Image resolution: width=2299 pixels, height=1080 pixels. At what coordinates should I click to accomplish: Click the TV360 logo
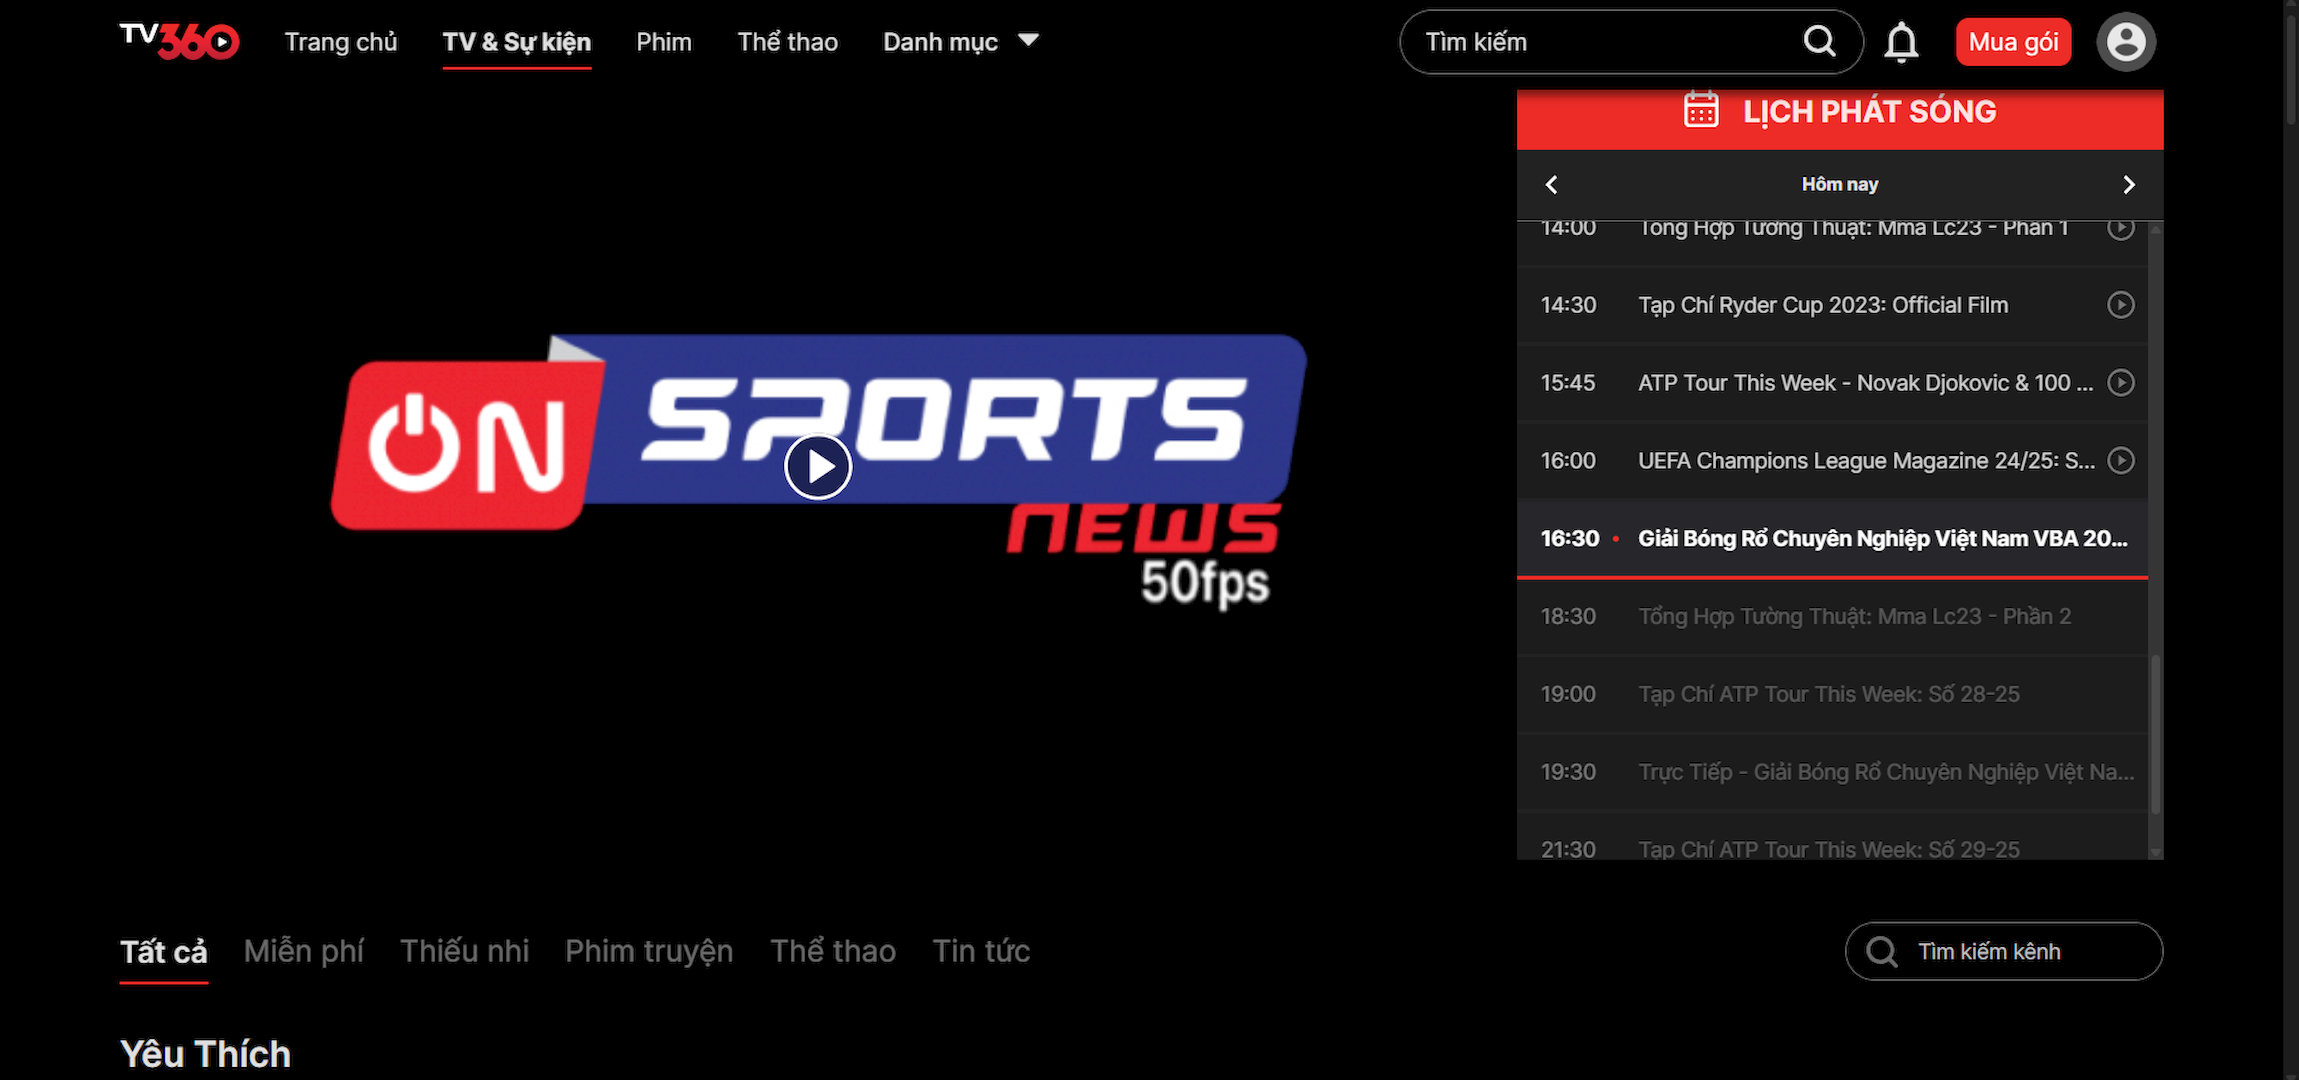pyautogui.click(x=179, y=41)
